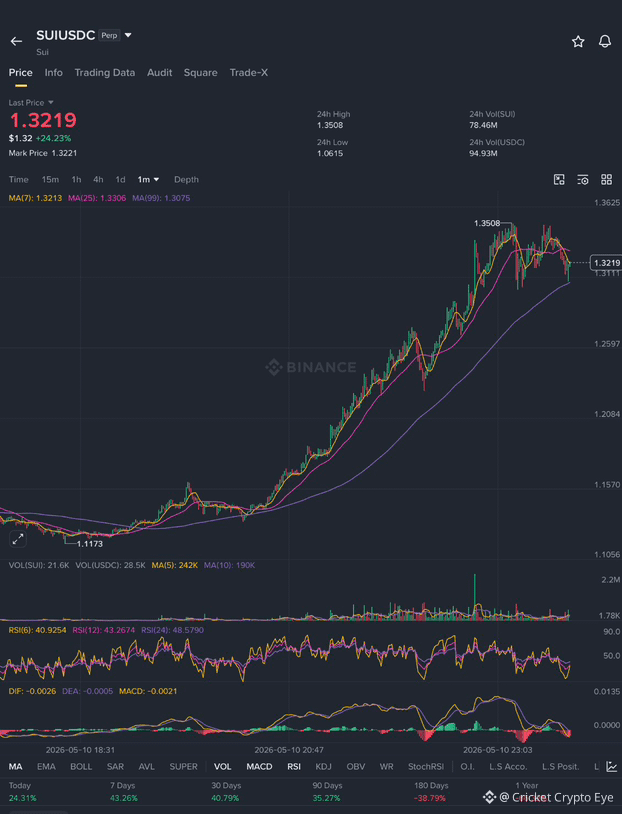
Task: Click the RSI(6): 40.9254 readout
Action: pyautogui.click(x=37, y=630)
